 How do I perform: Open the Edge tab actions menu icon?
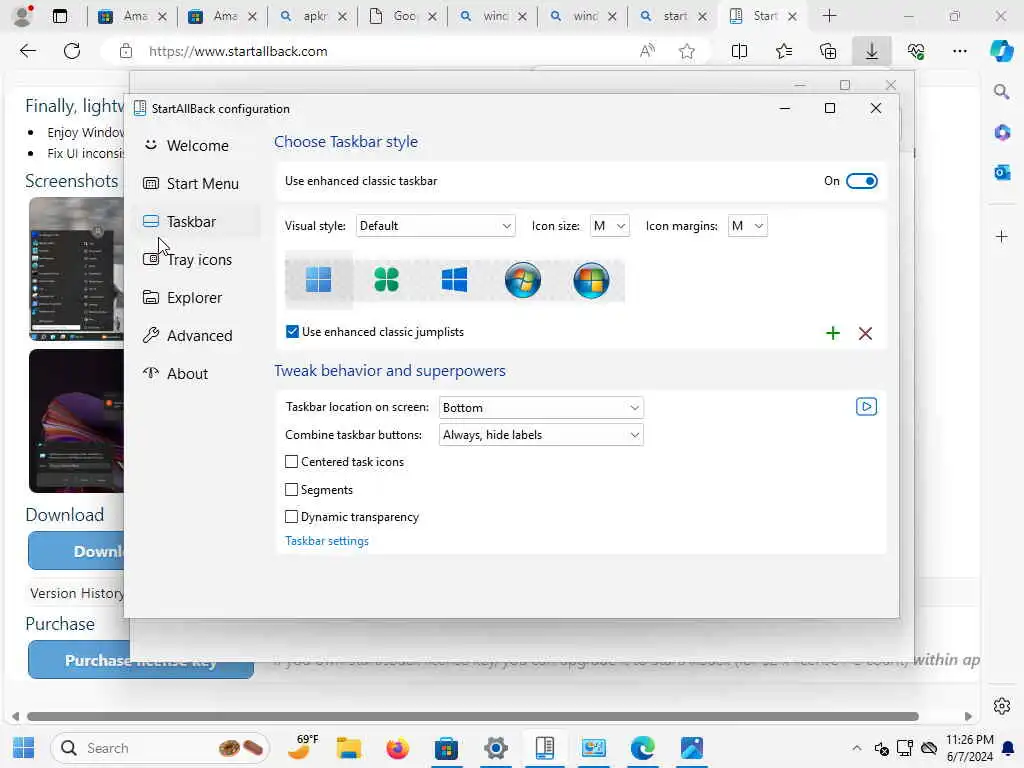point(59,16)
